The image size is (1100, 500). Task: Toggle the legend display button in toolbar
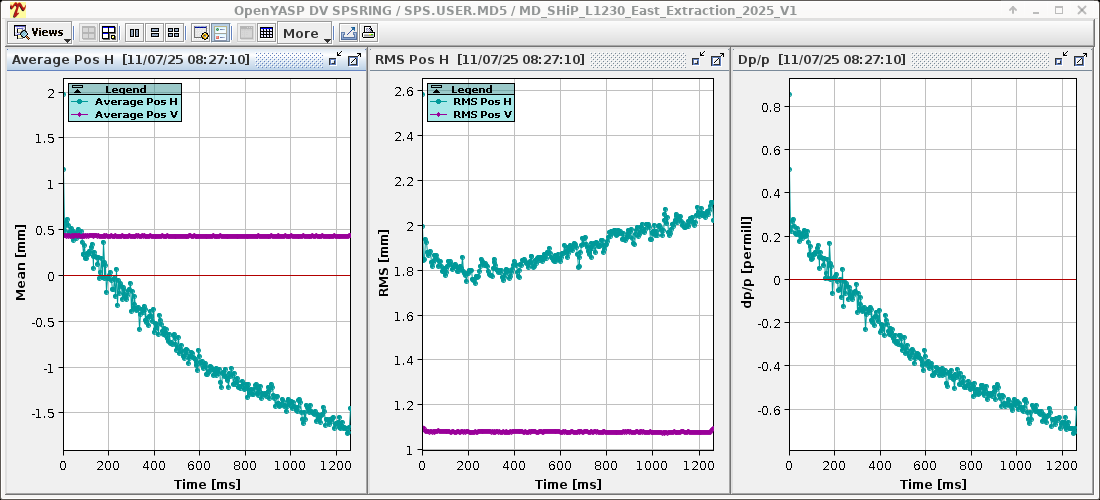click(220, 33)
